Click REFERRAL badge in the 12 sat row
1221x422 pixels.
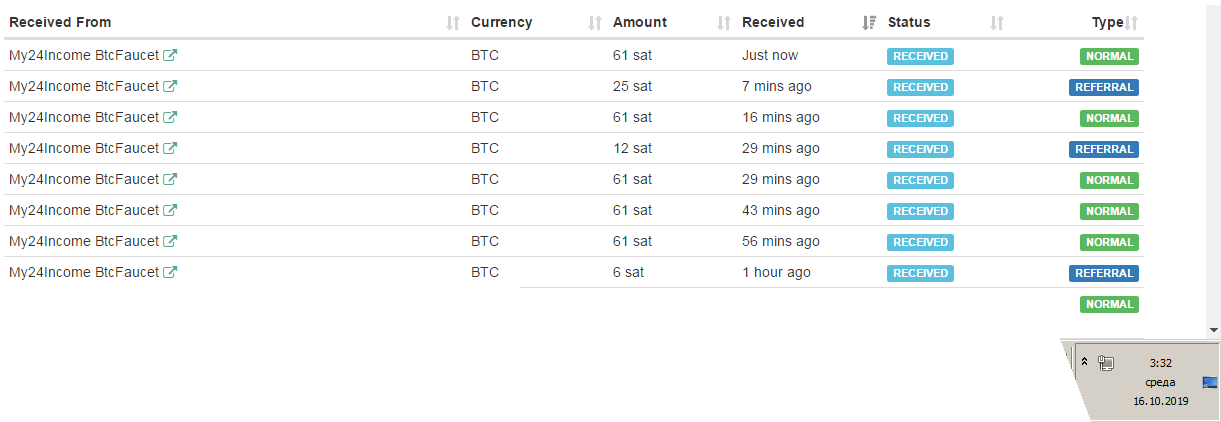tap(1104, 149)
